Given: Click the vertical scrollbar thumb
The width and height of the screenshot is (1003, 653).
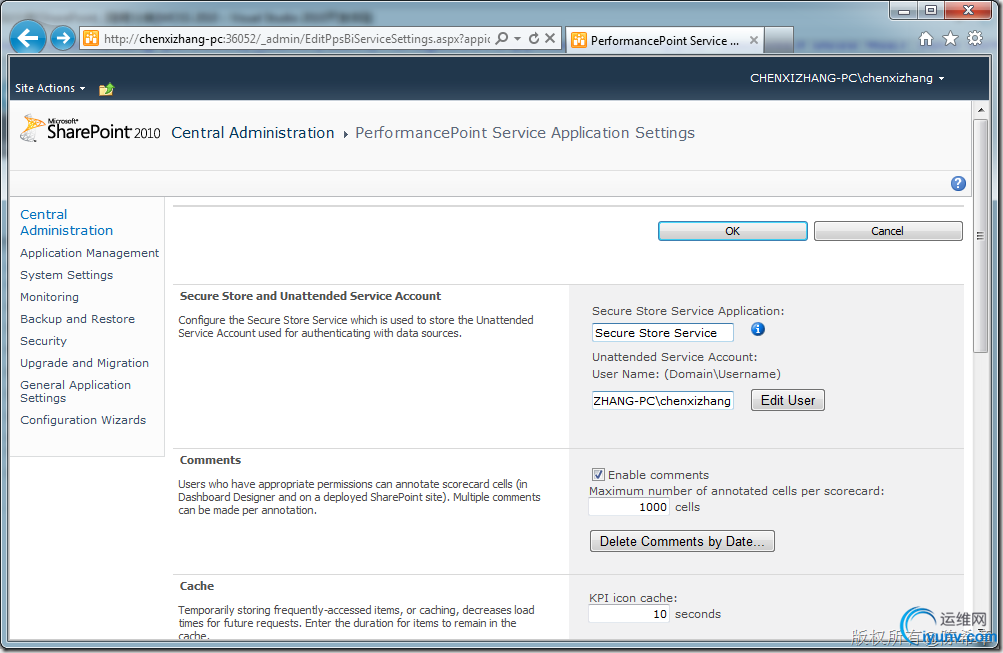Looking at the screenshot, I should [980, 235].
